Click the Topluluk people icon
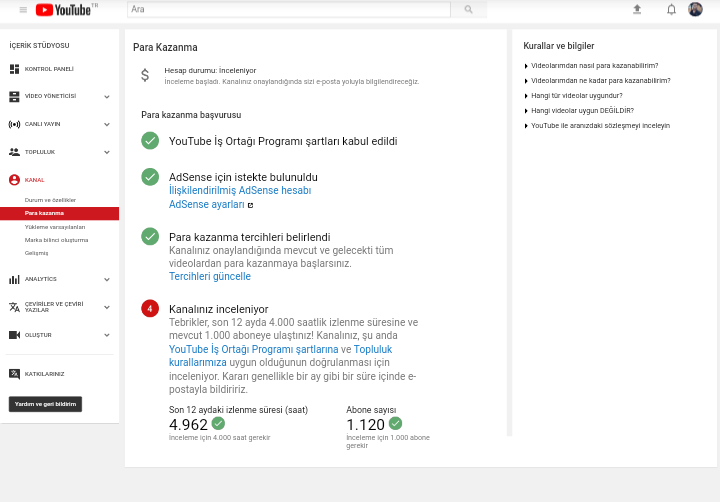This screenshot has height=502, width=720. tap(14, 152)
